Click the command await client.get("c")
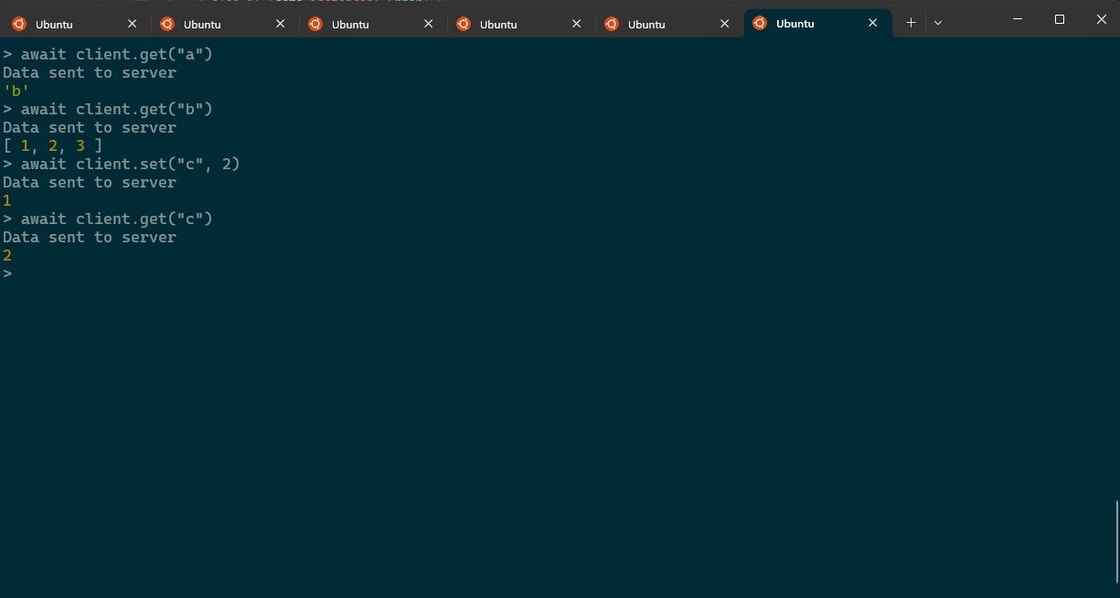 pos(116,219)
